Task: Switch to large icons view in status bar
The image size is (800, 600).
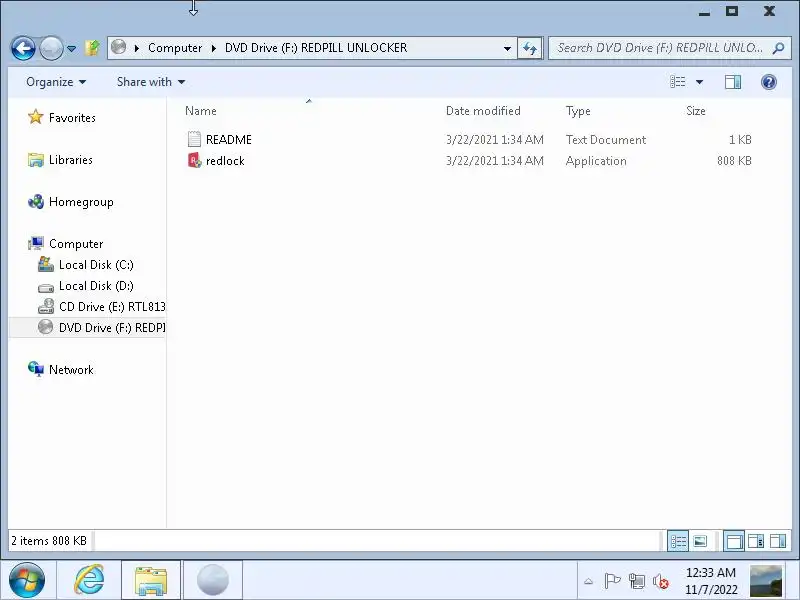Action: coord(701,541)
